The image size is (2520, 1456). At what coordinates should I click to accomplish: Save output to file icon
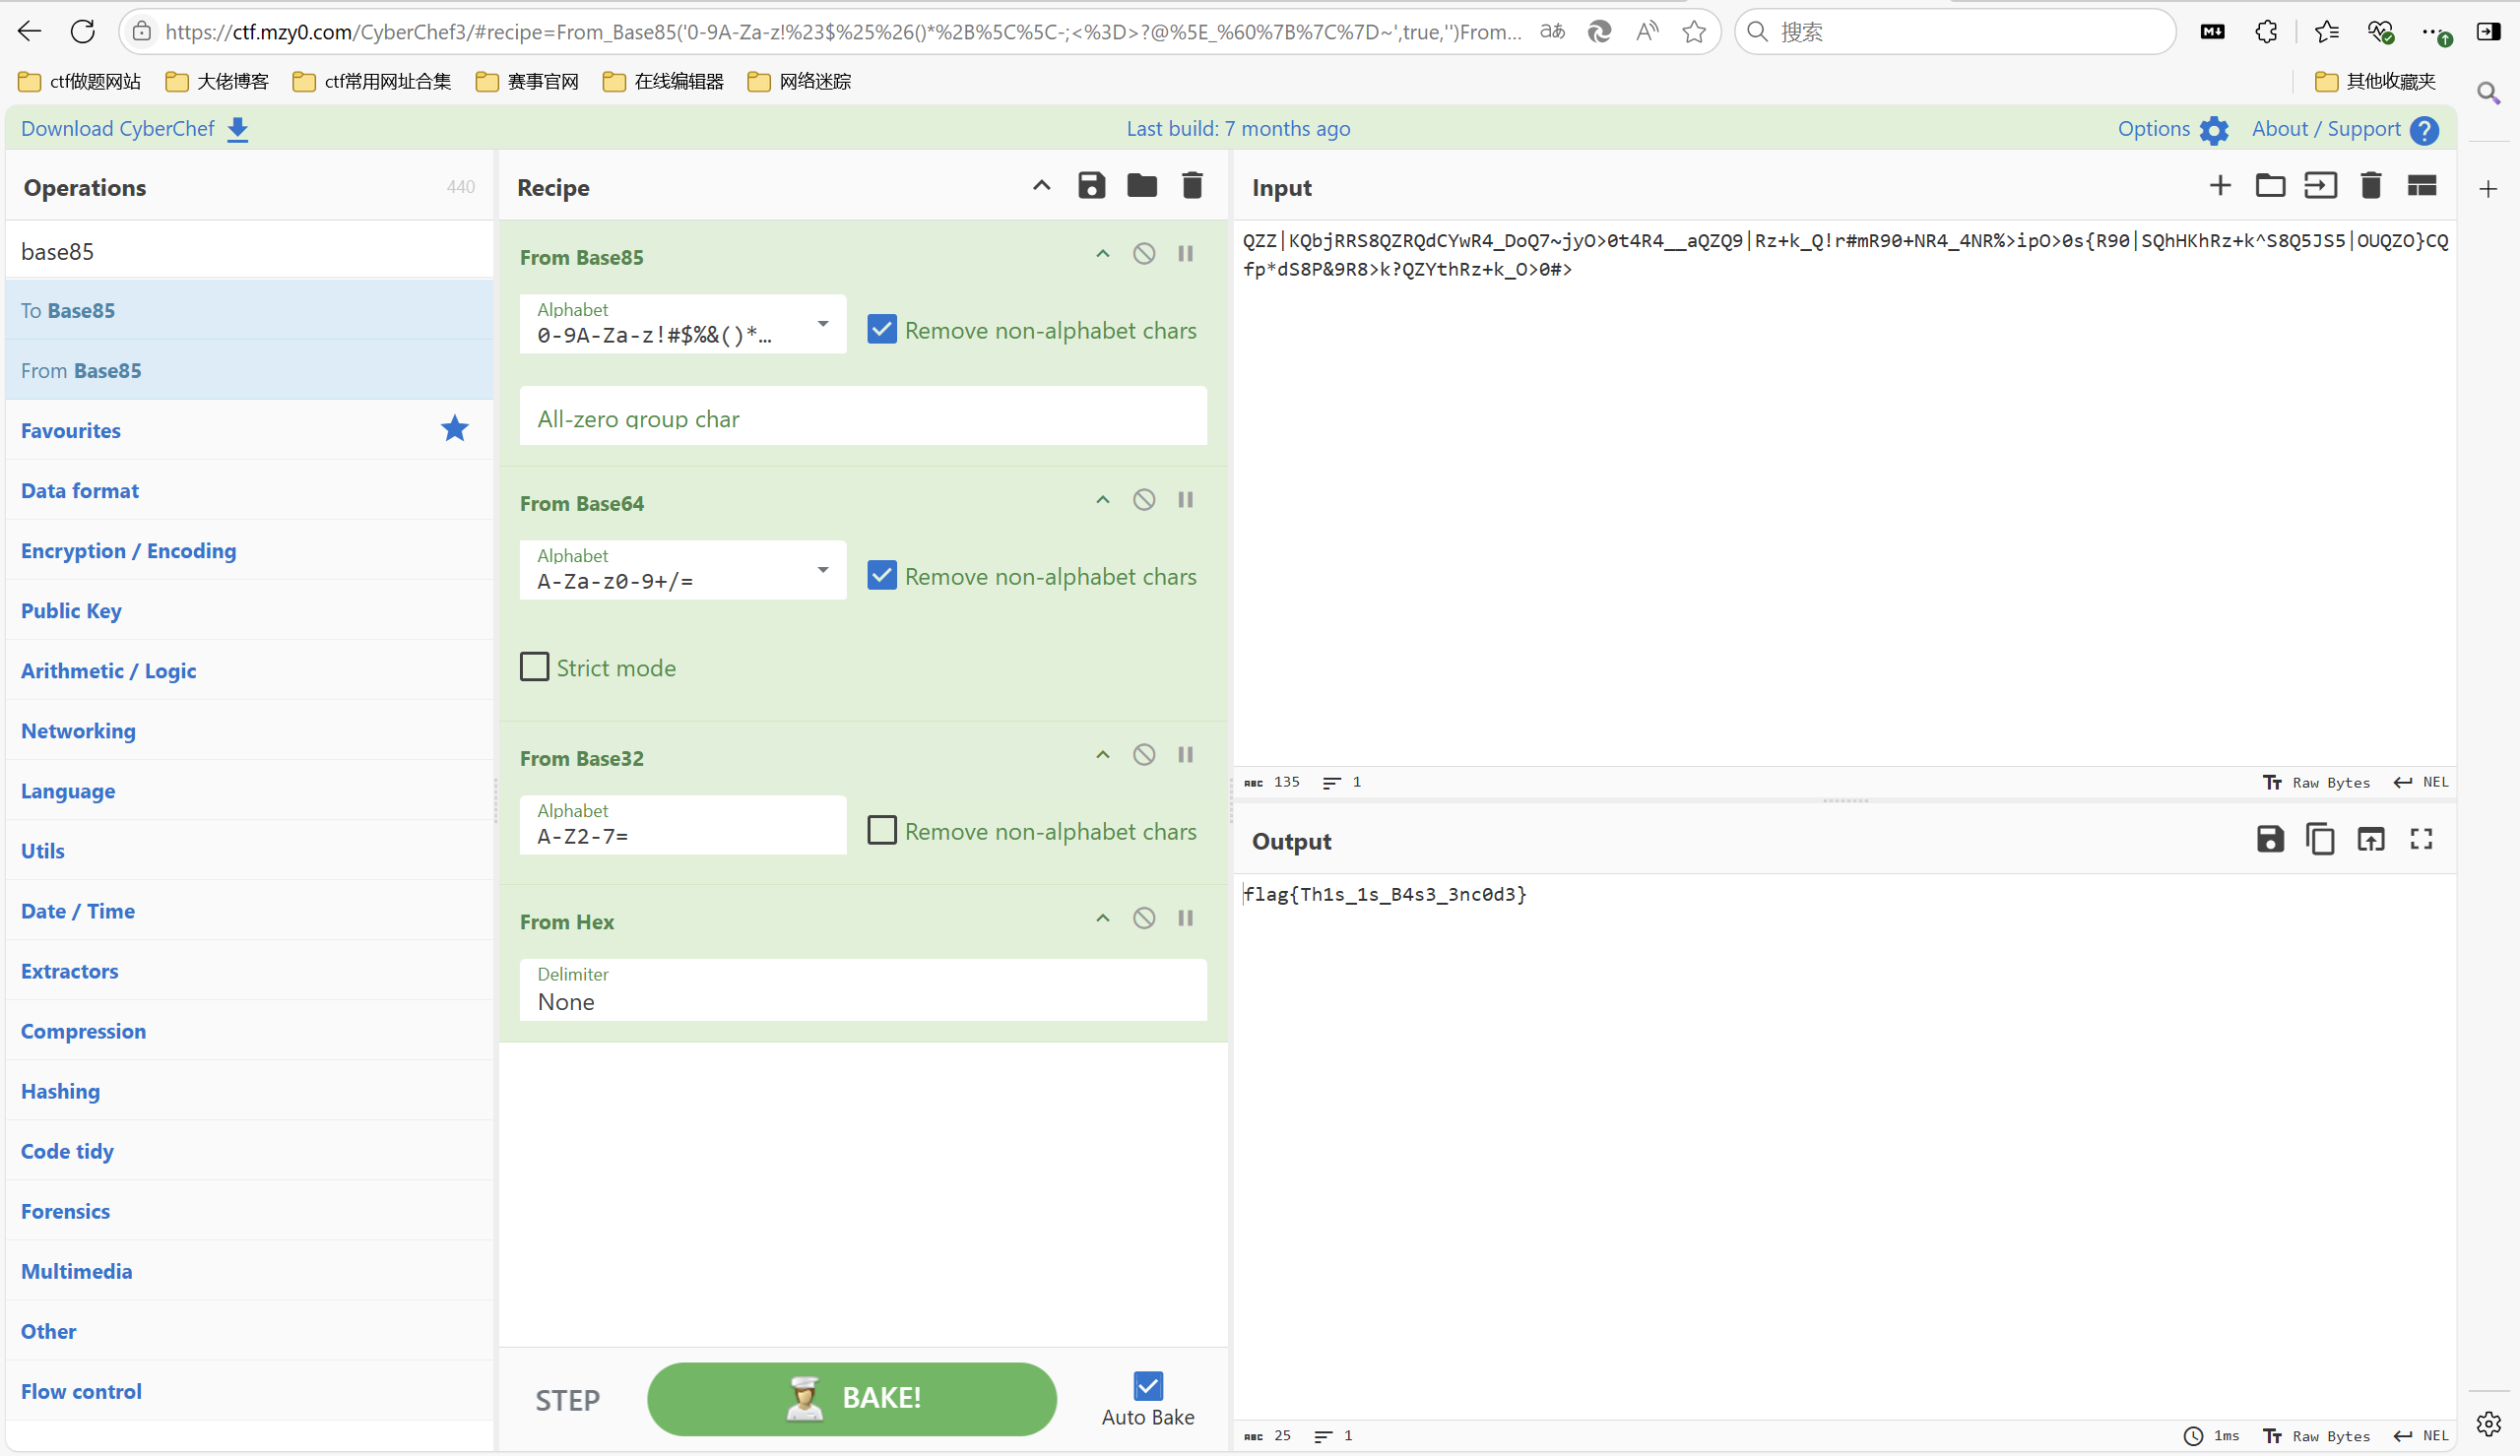[x=2270, y=839]
